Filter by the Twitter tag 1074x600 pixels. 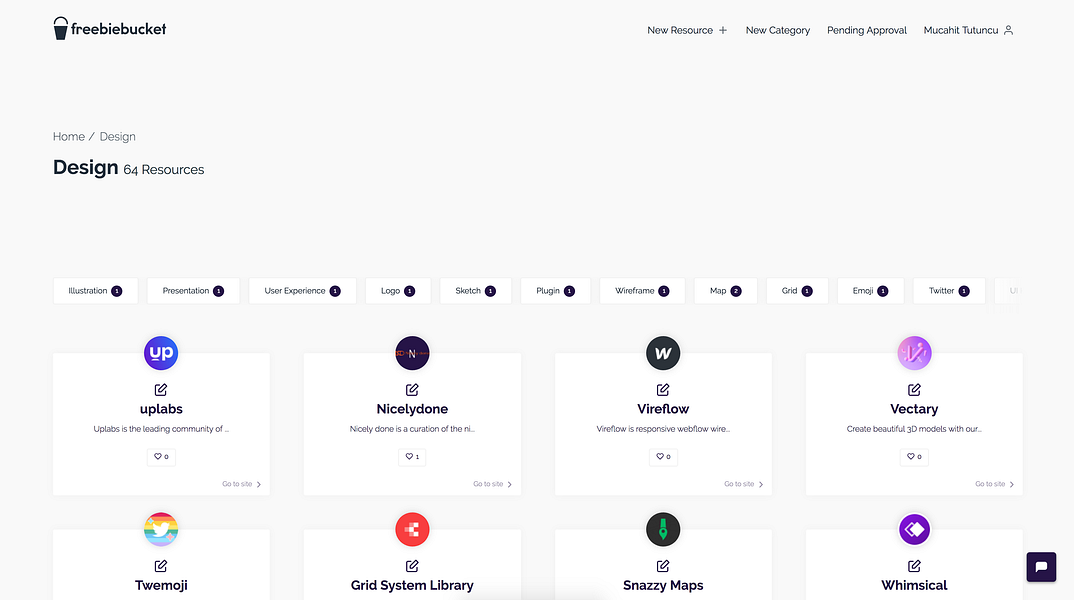949,291
